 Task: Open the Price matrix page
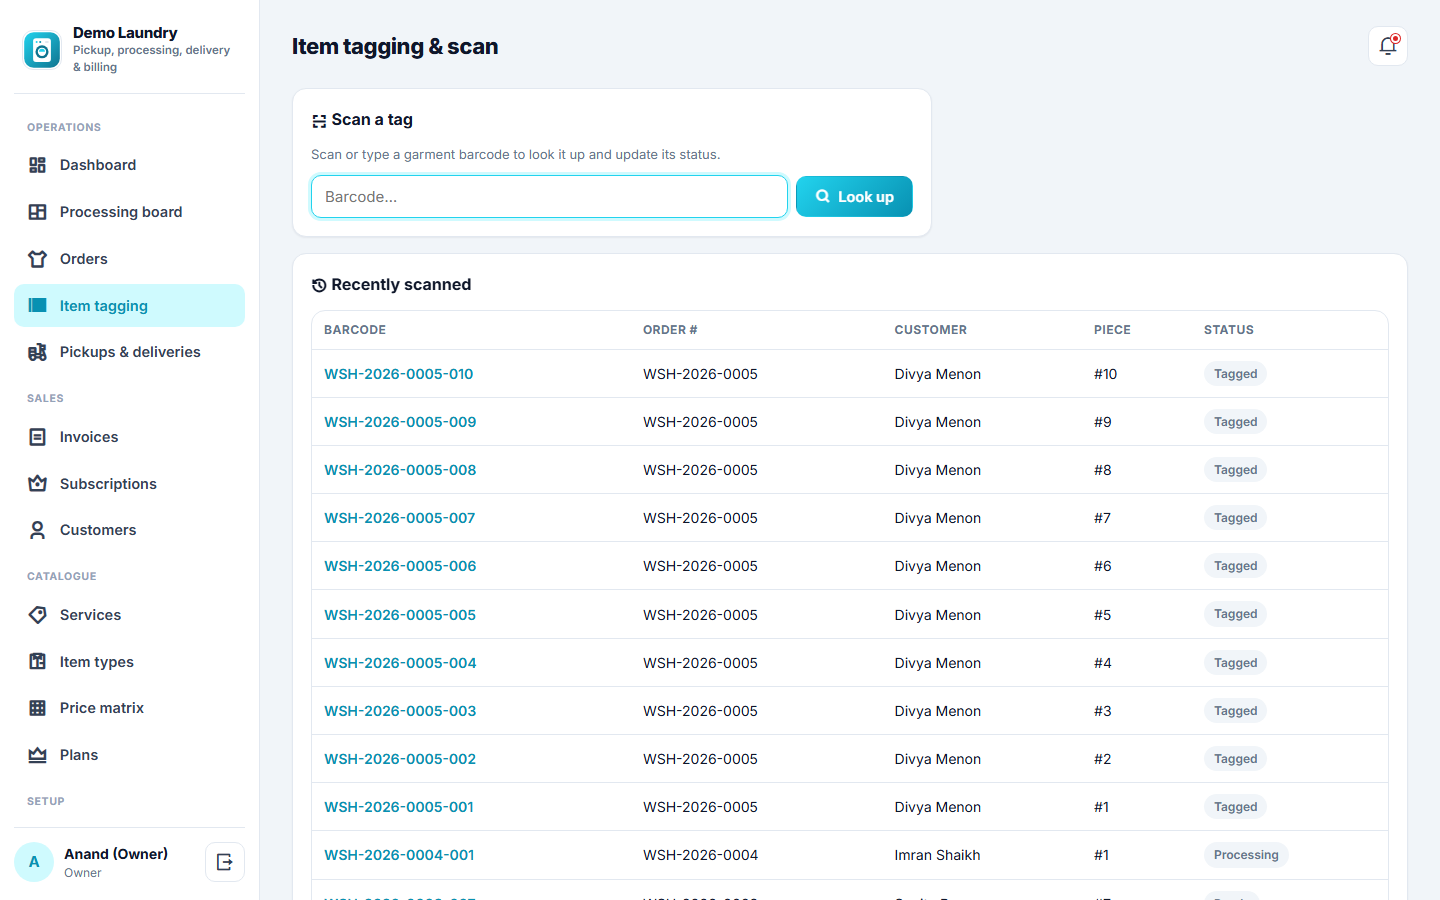pyautogui.click(x=129, y=708)
